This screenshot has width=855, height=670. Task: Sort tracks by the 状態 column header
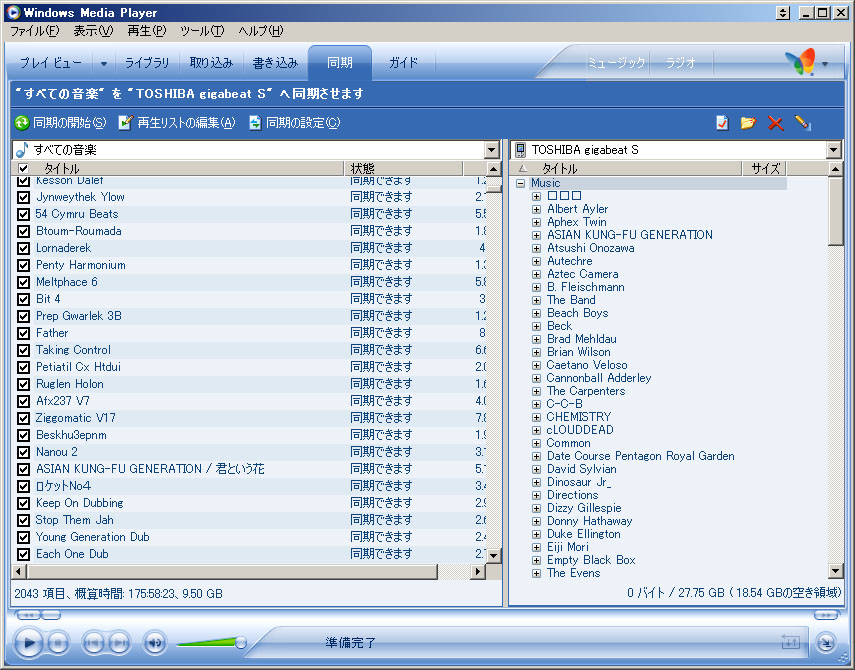point(403,168)
